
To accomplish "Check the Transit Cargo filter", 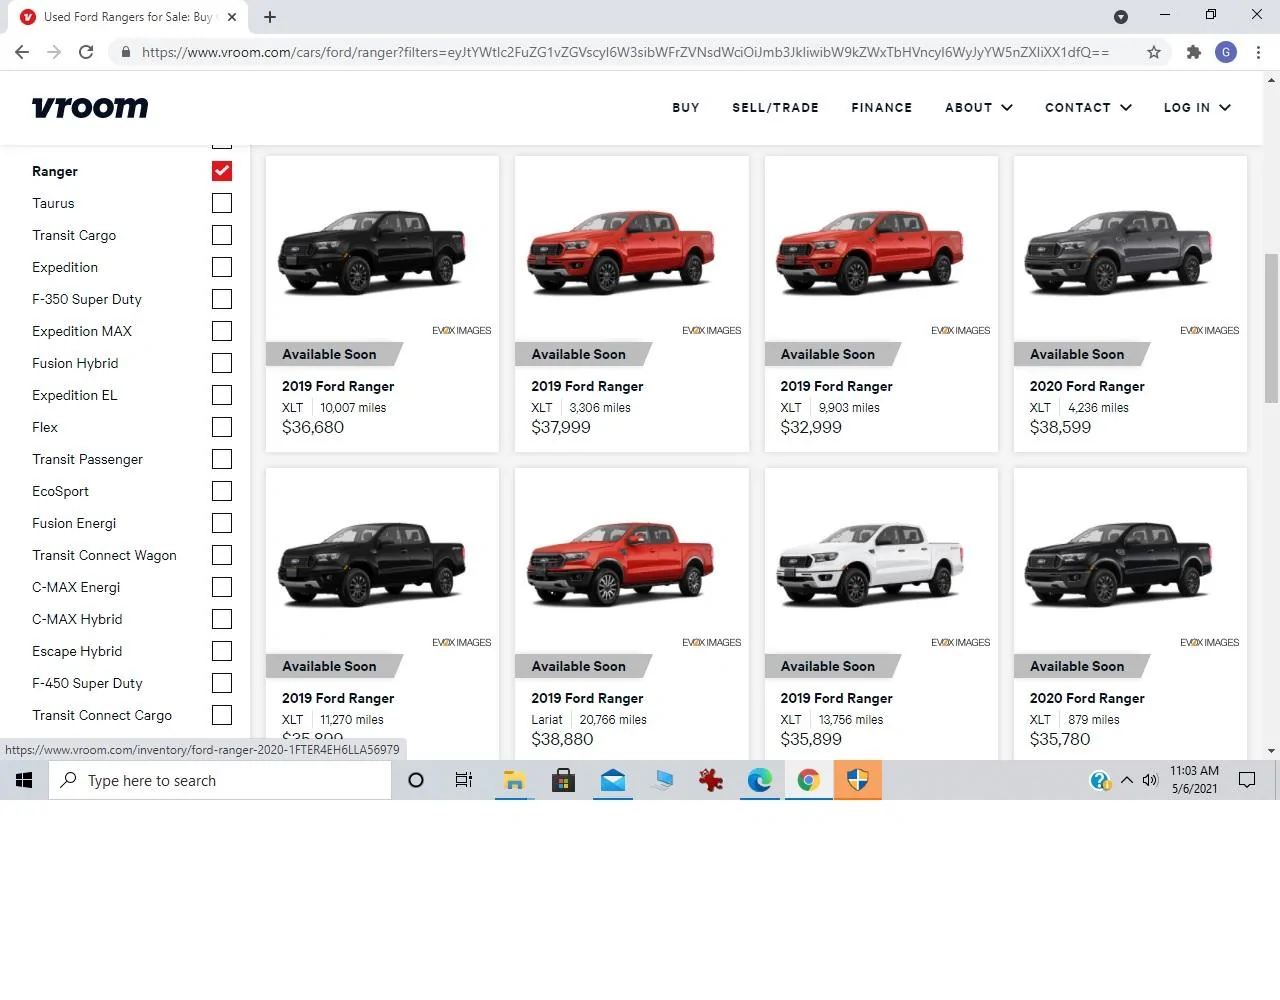I will click(222, 235).
